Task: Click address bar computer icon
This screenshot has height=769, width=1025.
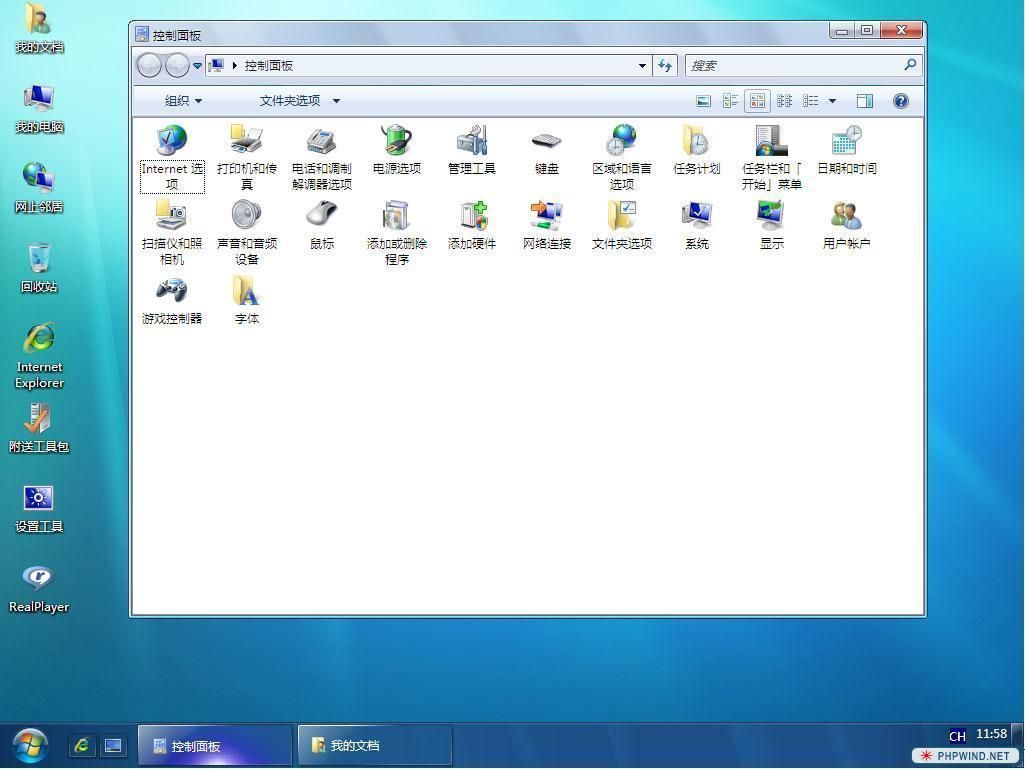Action: click(x=216, y=65)
